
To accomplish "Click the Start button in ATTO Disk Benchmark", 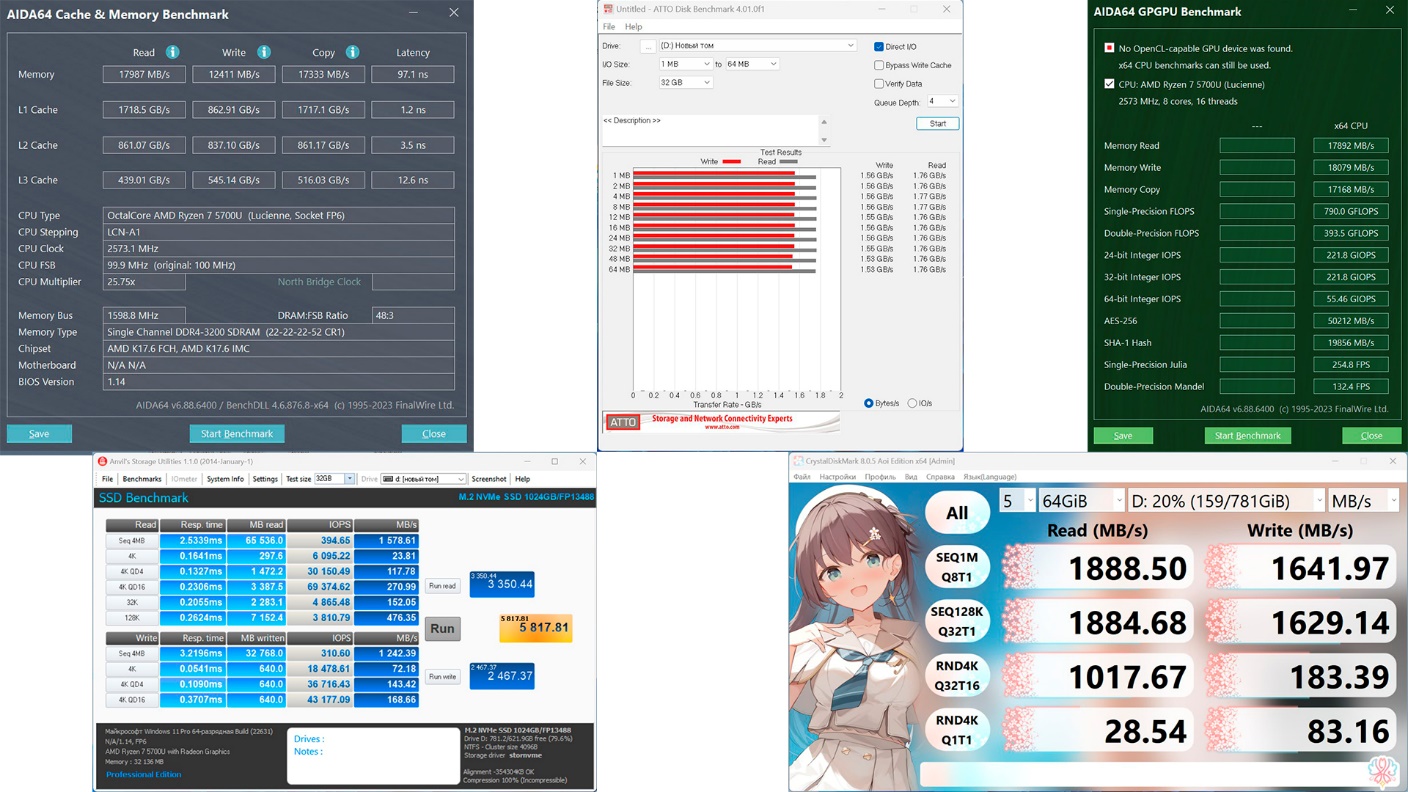I will tap(937, 124).
